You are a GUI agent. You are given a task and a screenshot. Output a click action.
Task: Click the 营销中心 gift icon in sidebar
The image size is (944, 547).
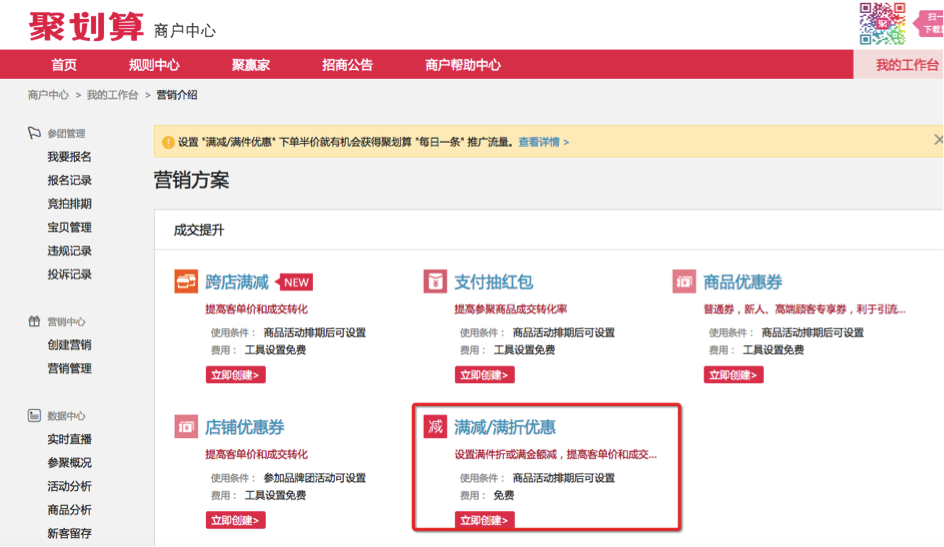coord(34,321)
